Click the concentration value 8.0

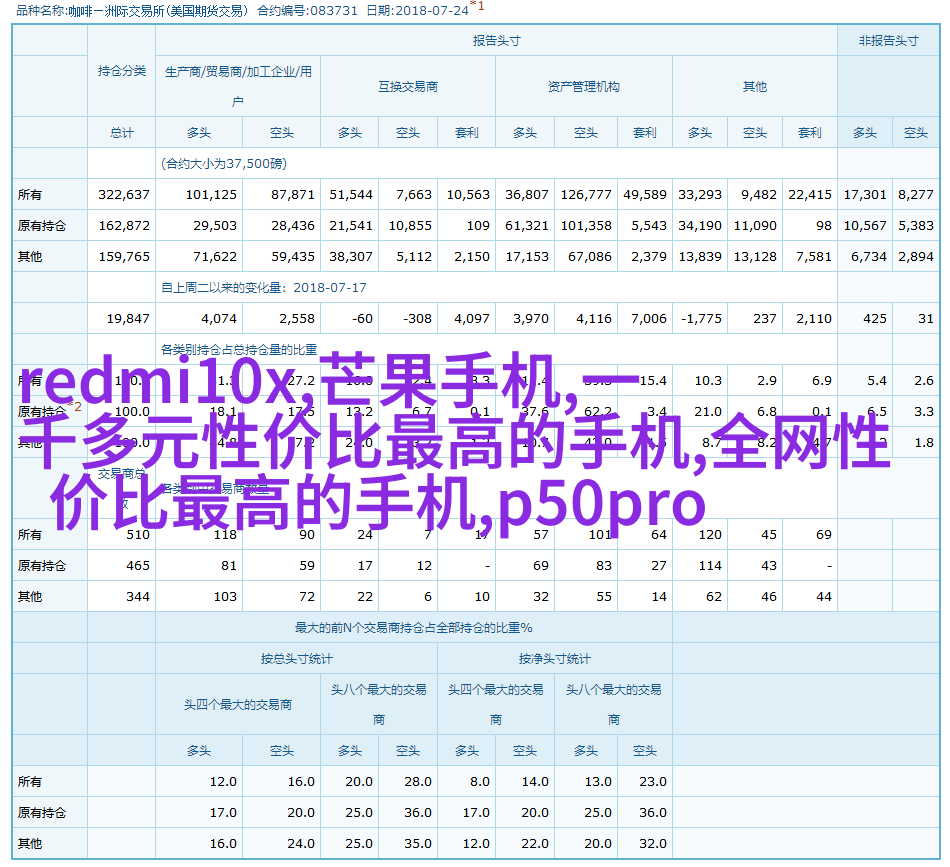click(x=480, y=782)
